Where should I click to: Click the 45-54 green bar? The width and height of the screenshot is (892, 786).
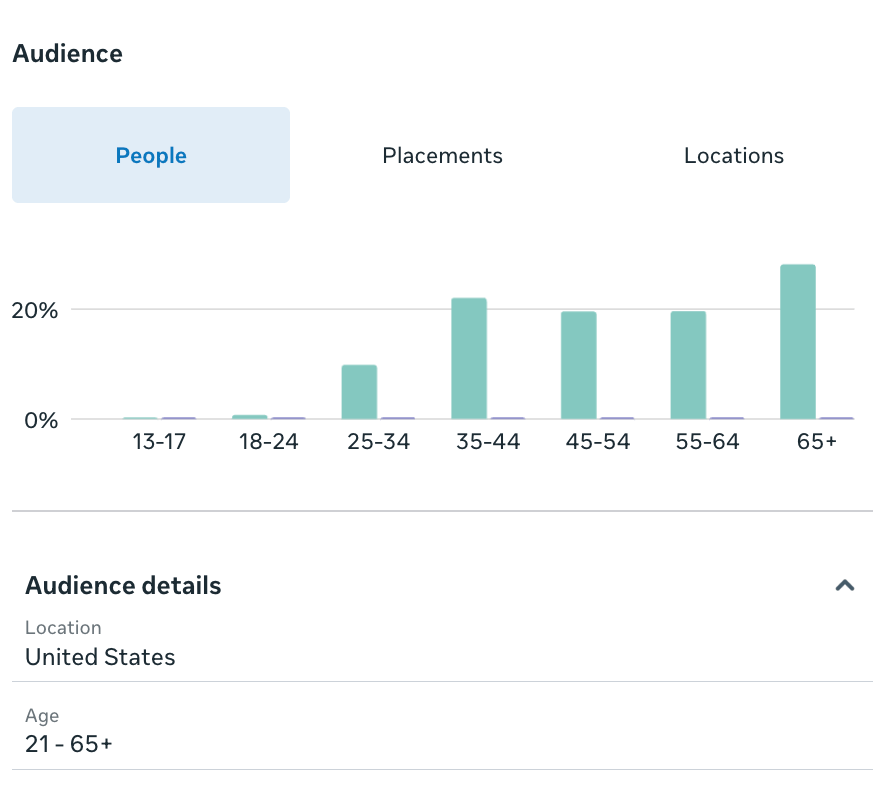tap(578, 365)
